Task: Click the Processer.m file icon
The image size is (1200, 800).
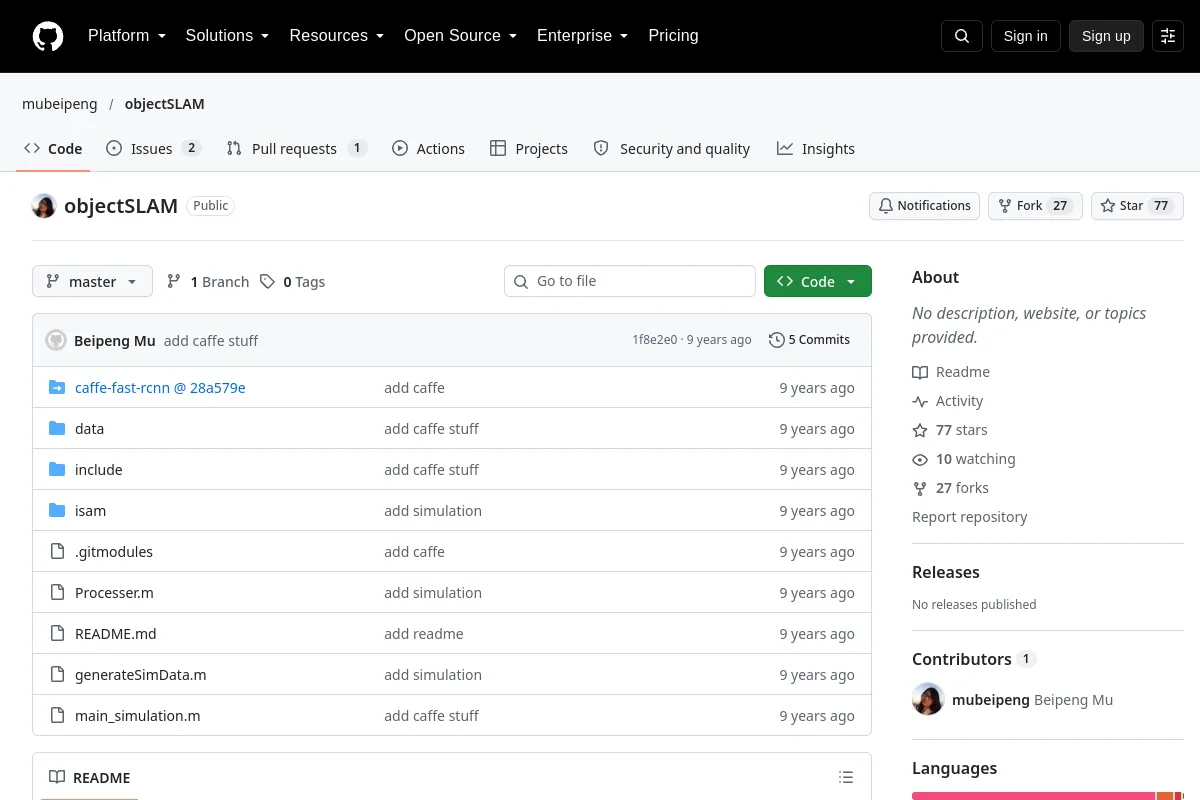Action: click(57, 593)
